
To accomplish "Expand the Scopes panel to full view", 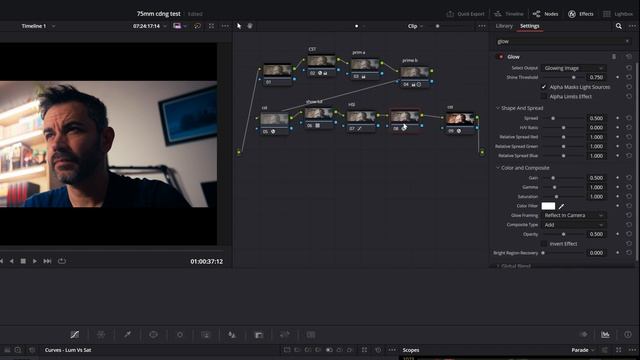I will [x=619, y=350].
